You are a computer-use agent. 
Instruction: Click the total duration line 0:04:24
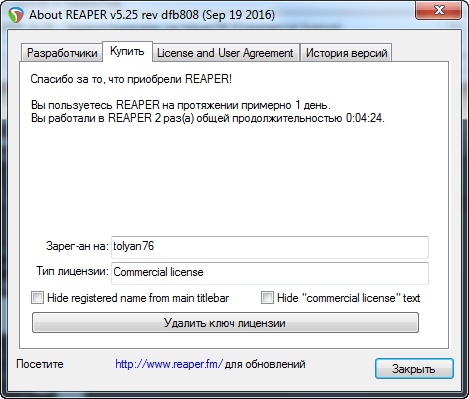[x=208, y=118]
